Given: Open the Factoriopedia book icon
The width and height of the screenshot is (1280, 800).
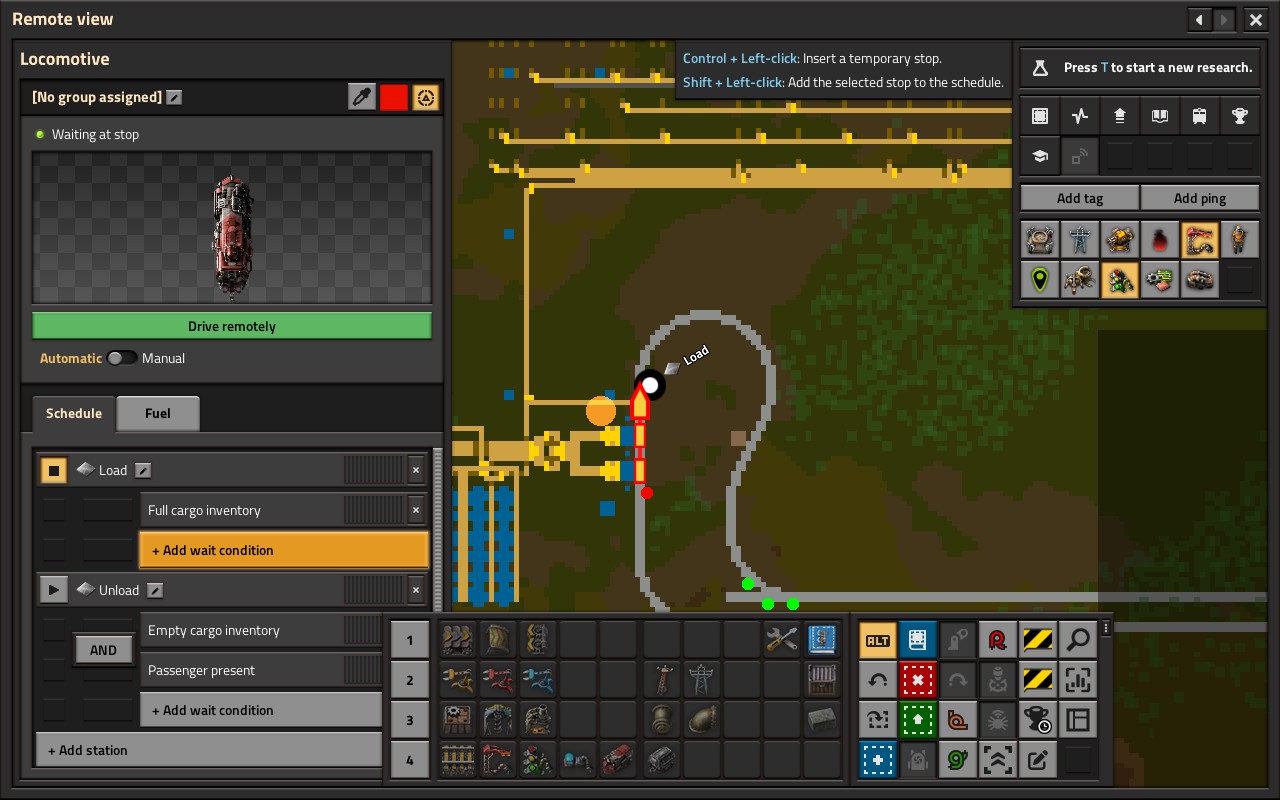Looking at the screenshot, I should click(1160, 117).
